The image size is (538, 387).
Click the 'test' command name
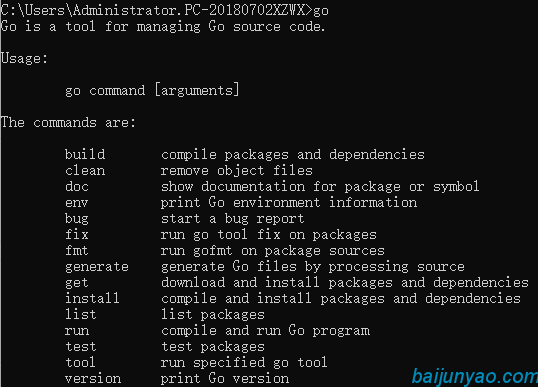pos(81,347)
